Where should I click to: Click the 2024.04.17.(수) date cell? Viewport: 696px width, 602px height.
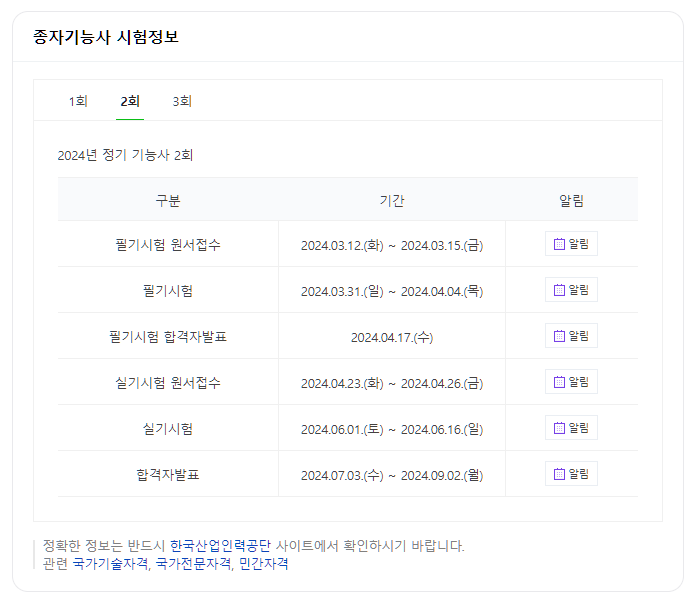(392, 337)
